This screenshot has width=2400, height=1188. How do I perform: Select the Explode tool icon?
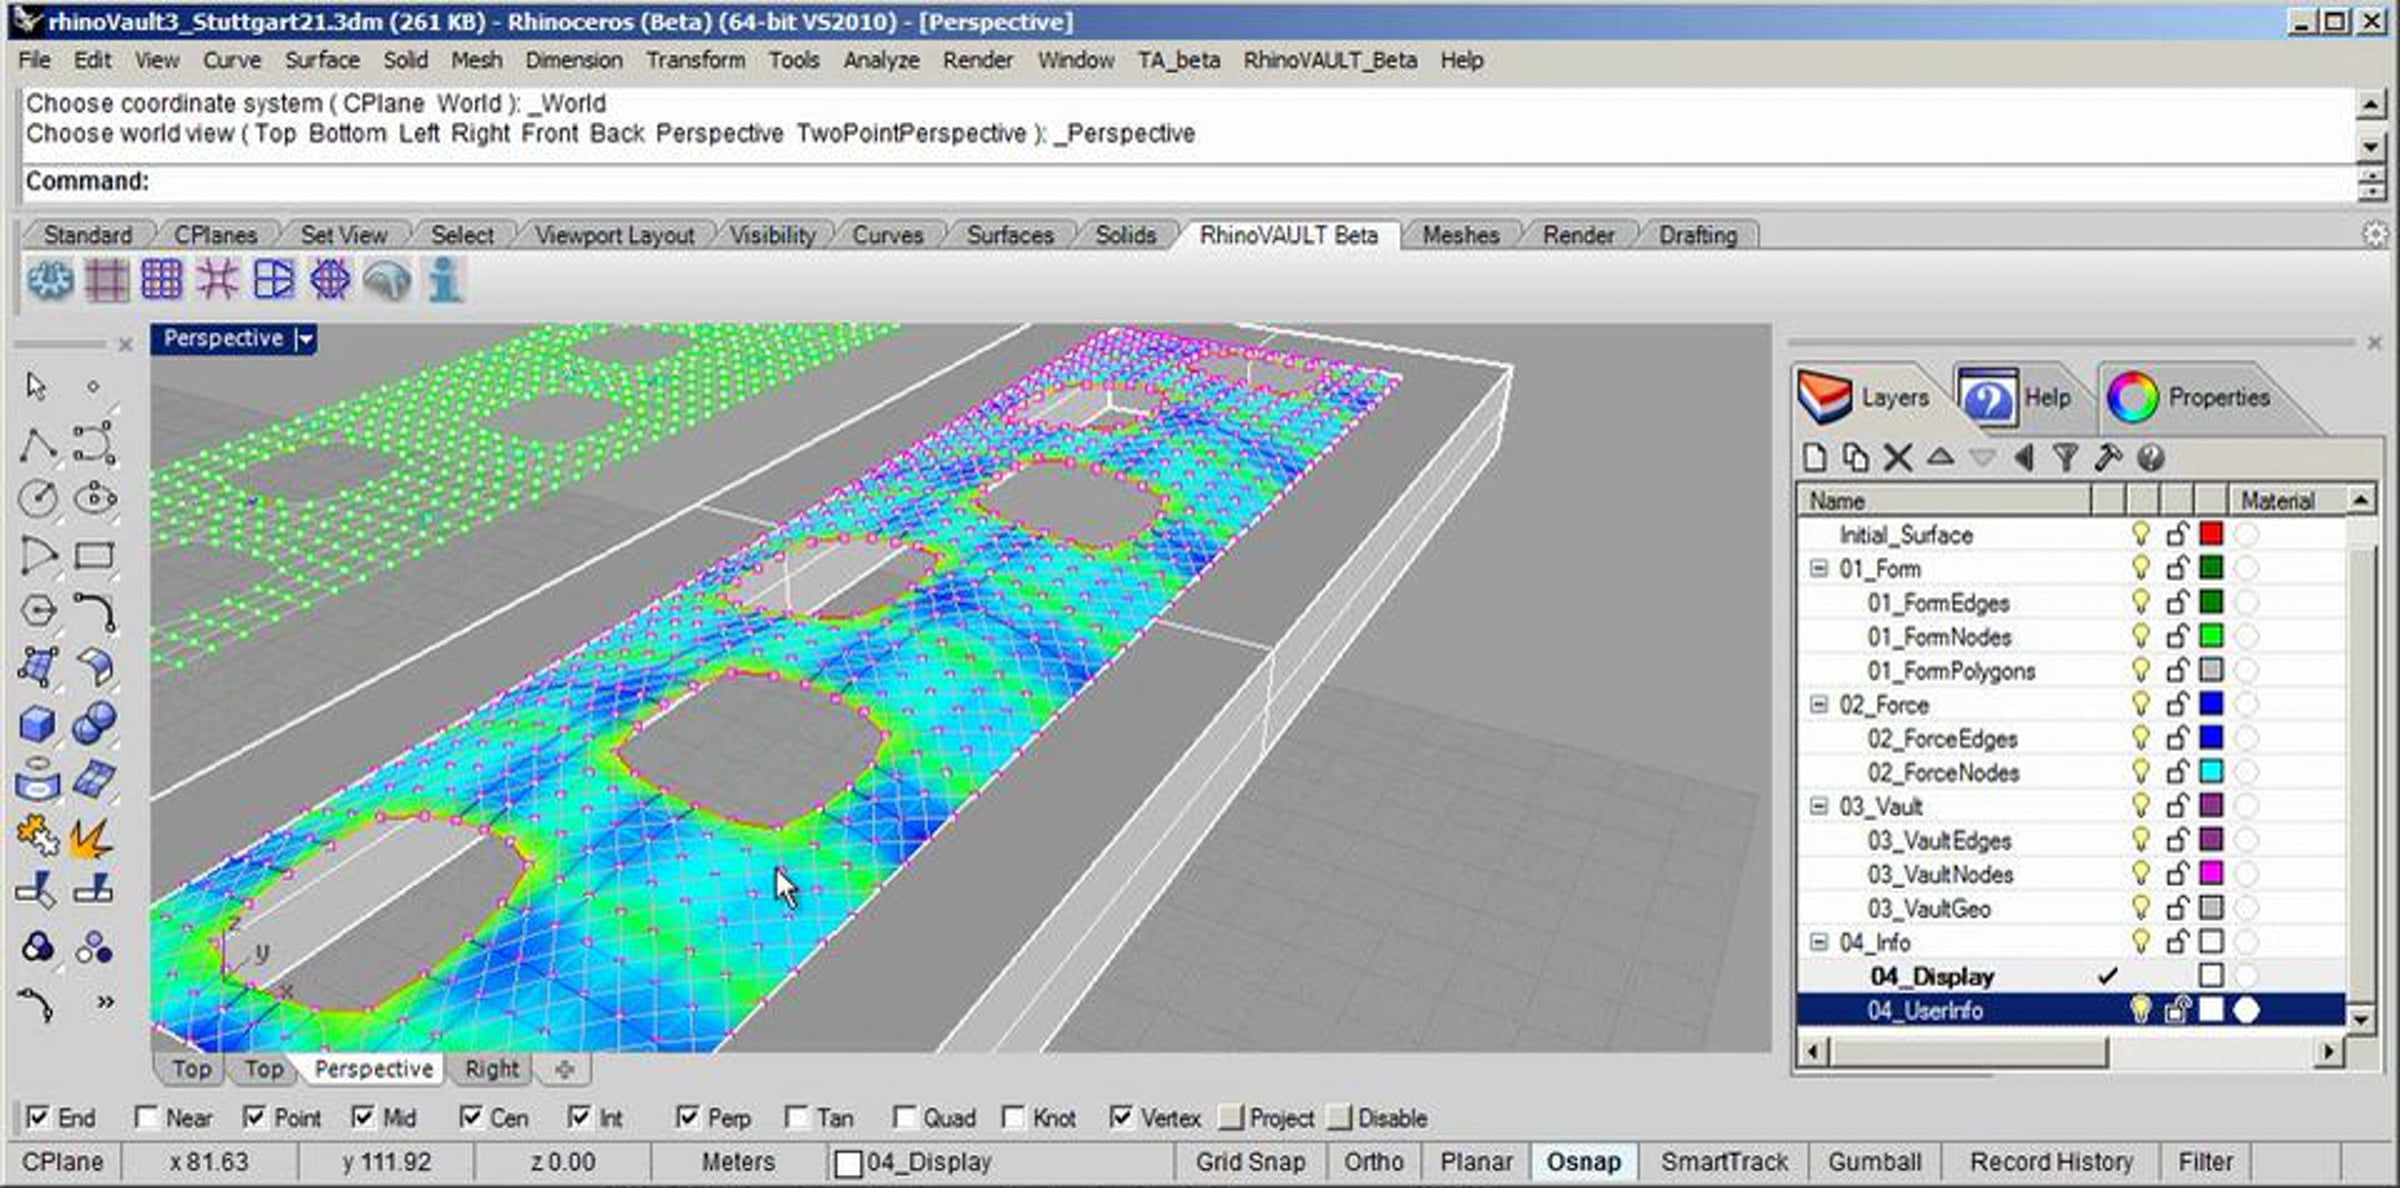pyautogui.click(x=92, y=837)
